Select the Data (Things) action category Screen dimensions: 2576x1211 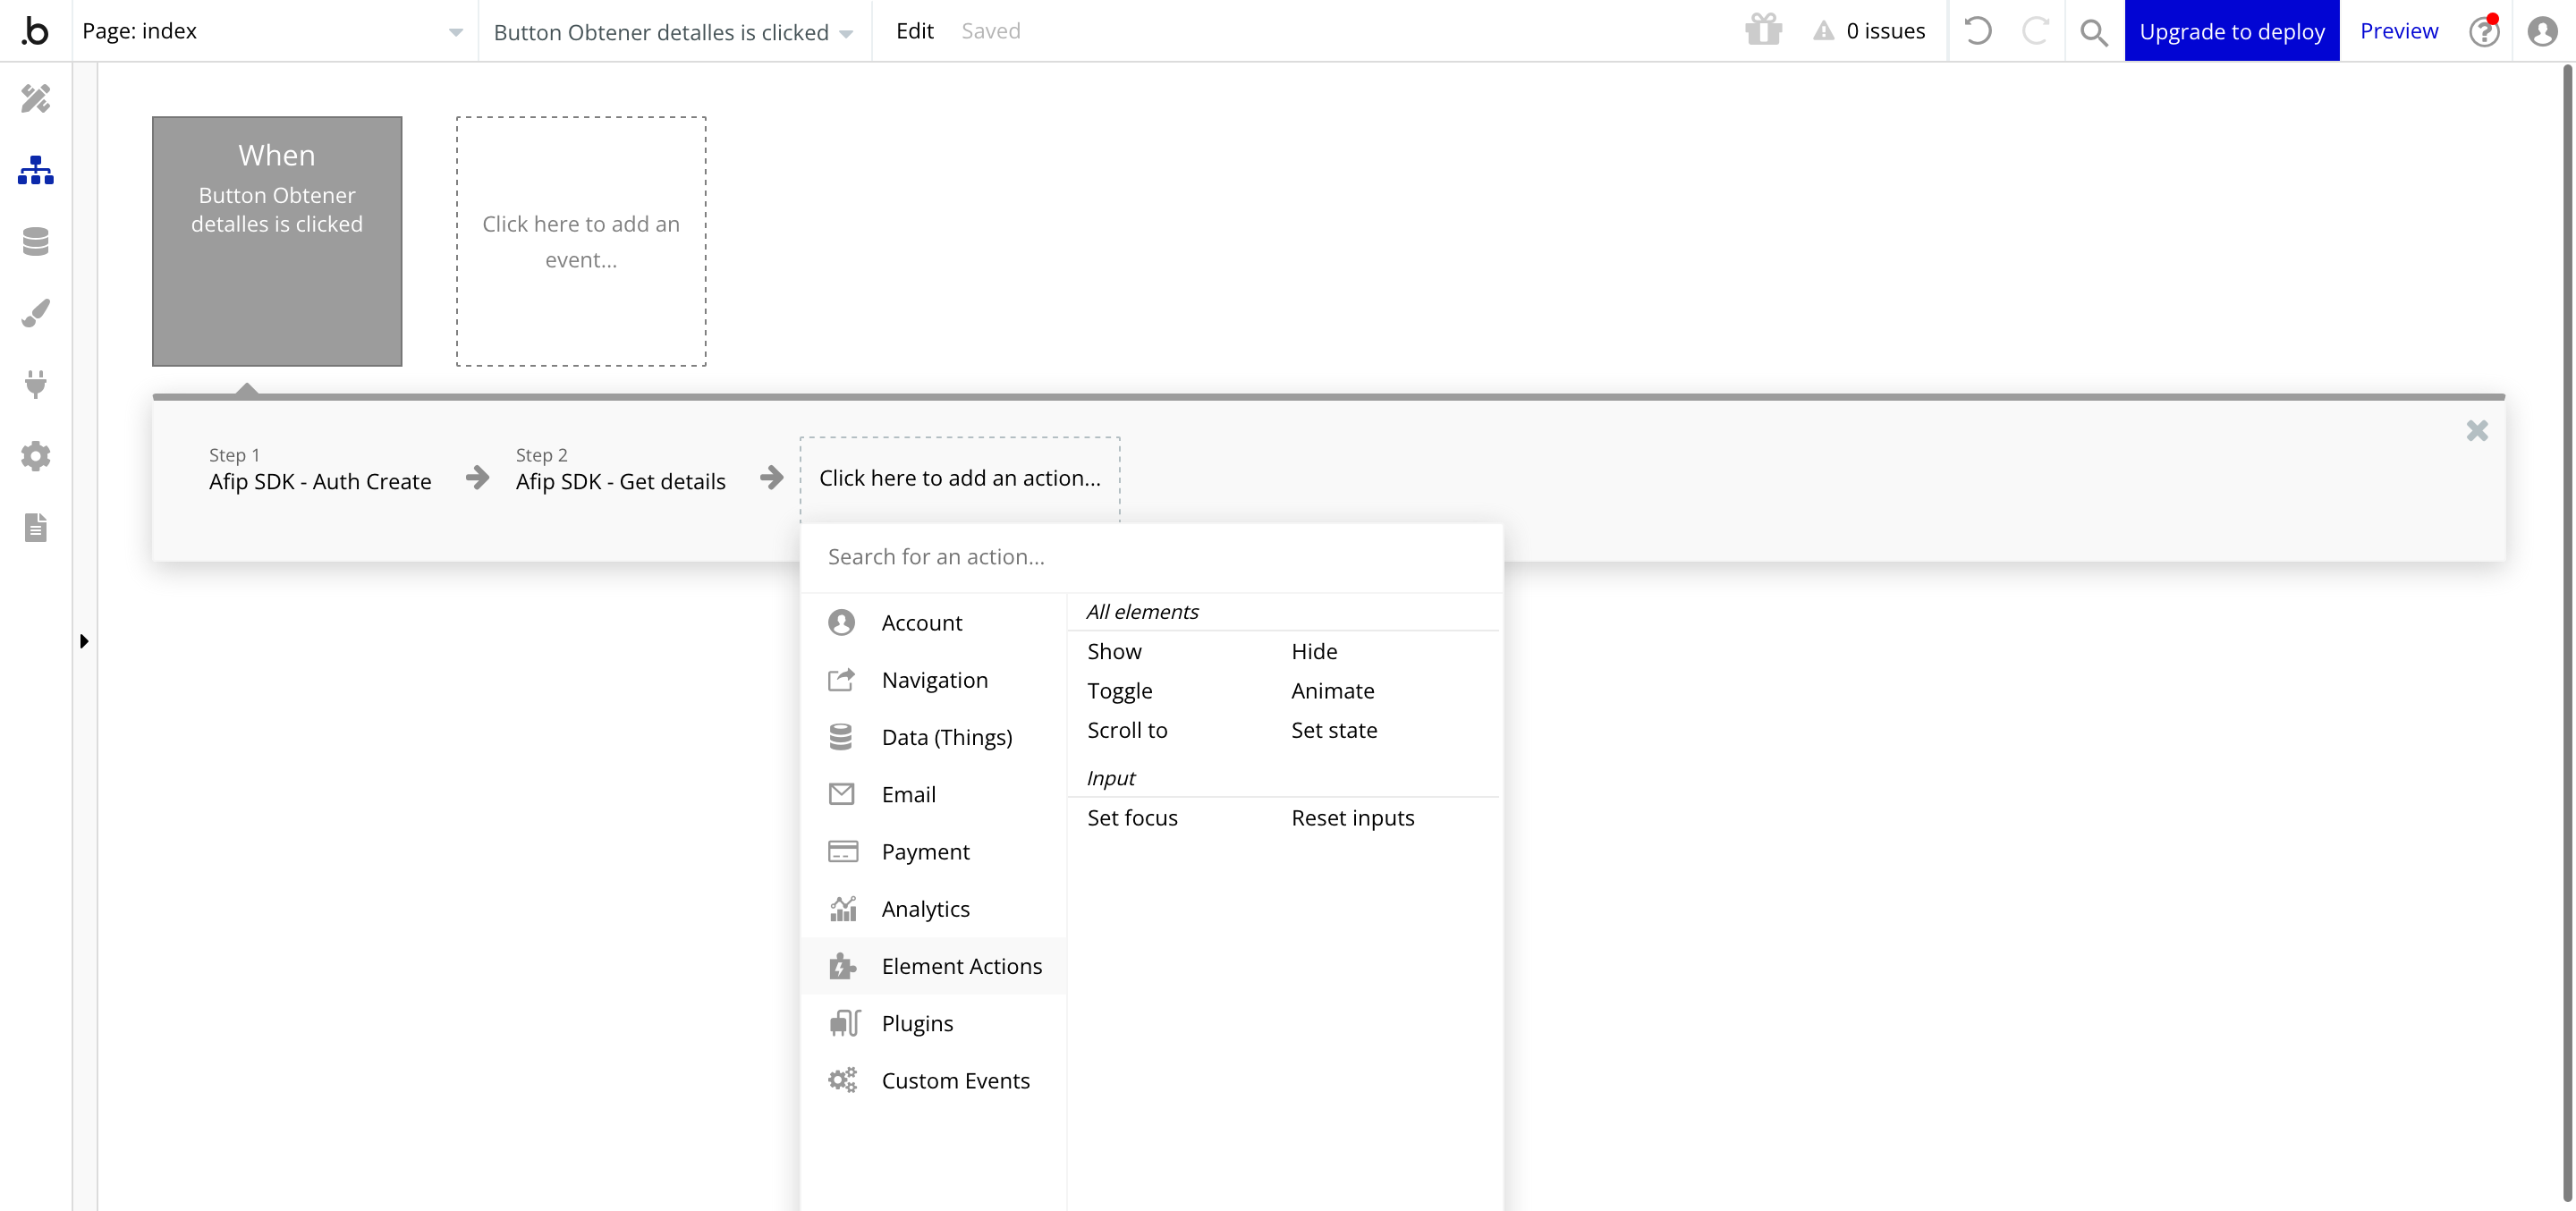[x=934, y=737]
